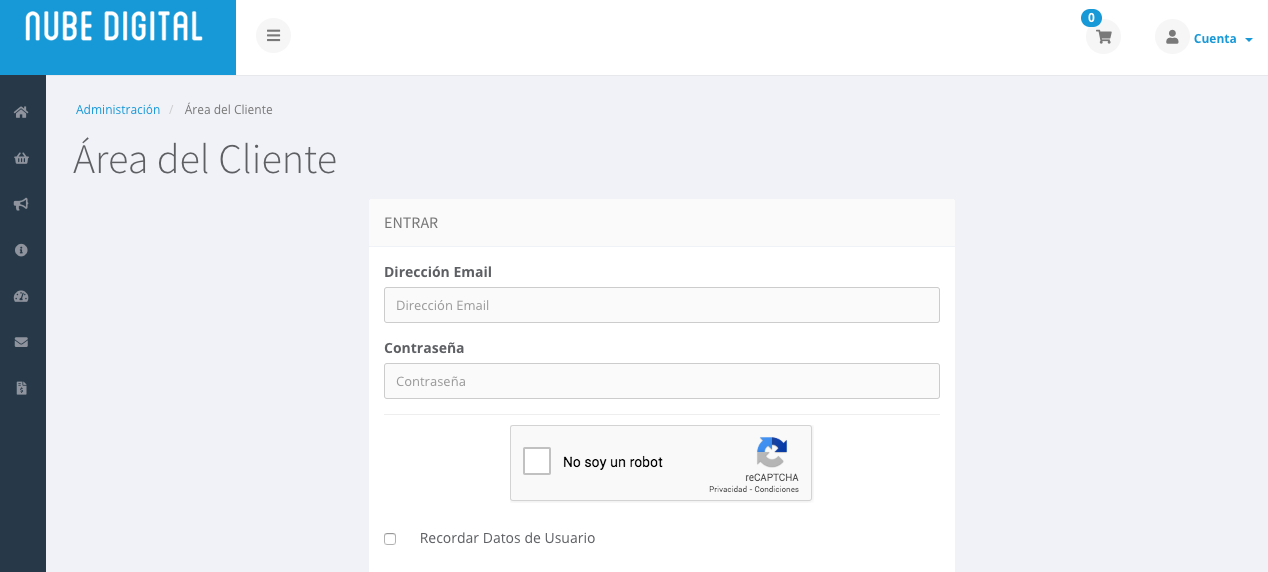
Task: Toggle the hamburger menu button
Action: [x=273, y=36]
